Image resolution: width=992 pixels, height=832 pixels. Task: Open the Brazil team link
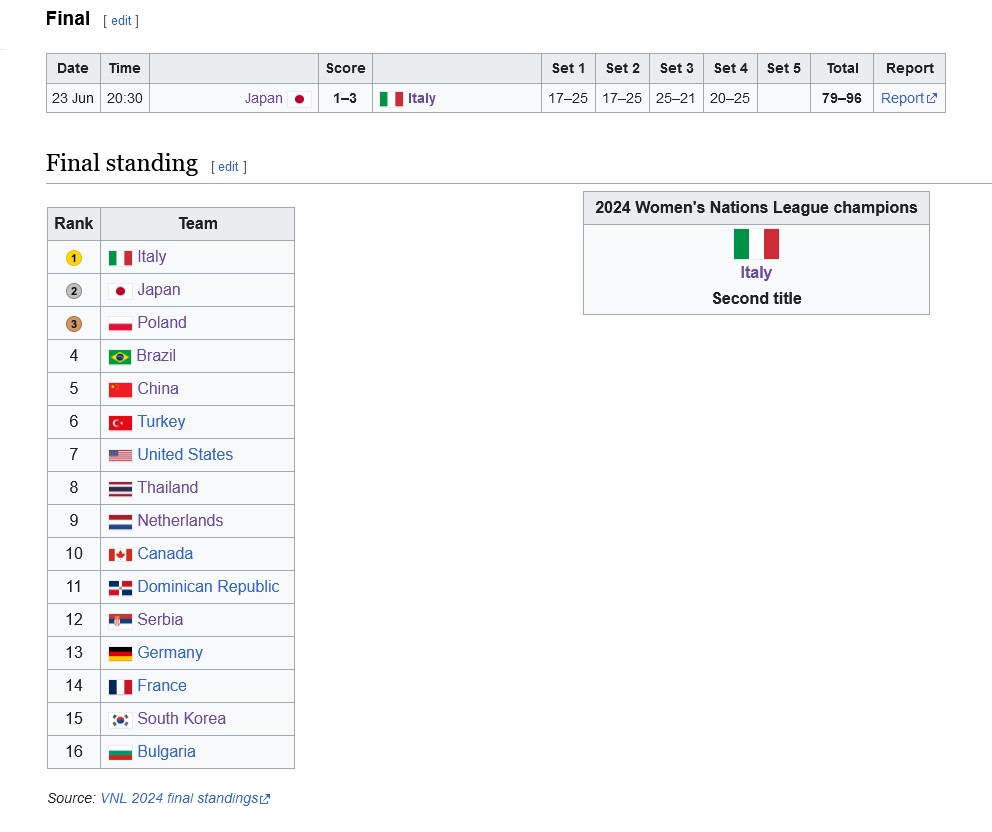[156, 355]
